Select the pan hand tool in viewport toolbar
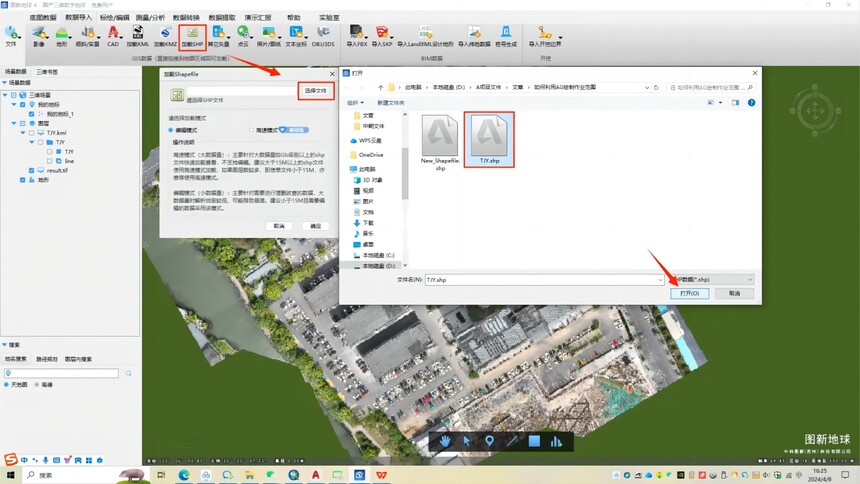Image resolution: width=860 pixels, height=484 pixels. 445,441
